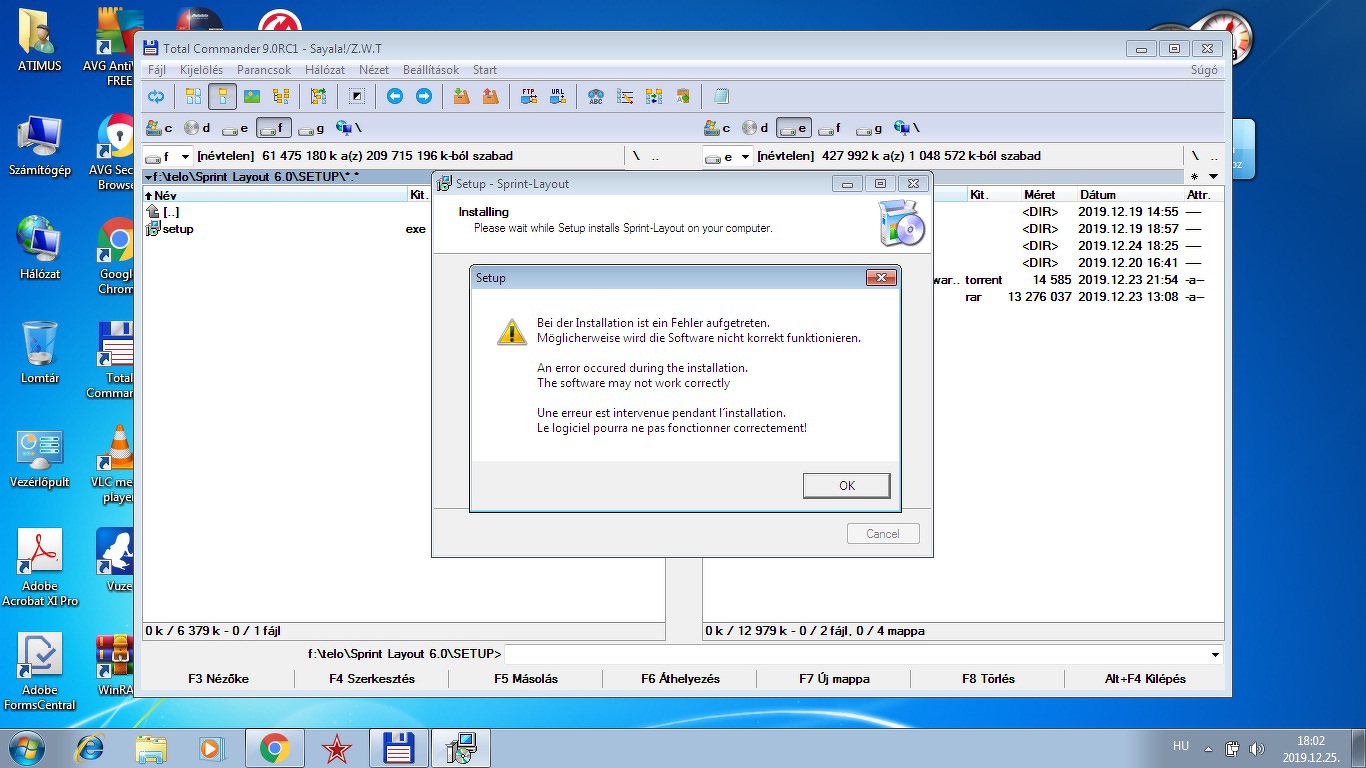Click the branch view toolbar icon with green arrow
The height and width of the screenshot is (768, 1366).
tap(318, 96)
